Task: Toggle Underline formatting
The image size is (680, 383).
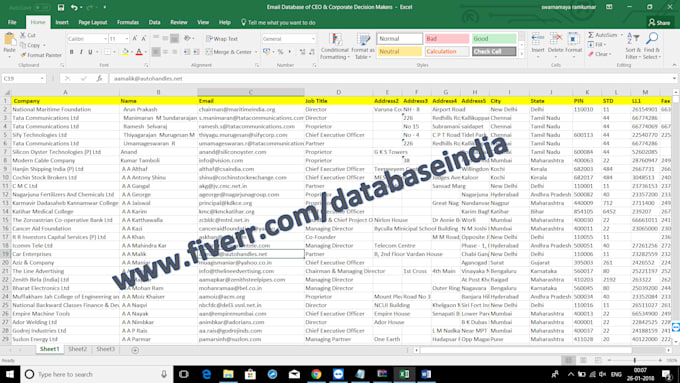Action: coord(90,52)
